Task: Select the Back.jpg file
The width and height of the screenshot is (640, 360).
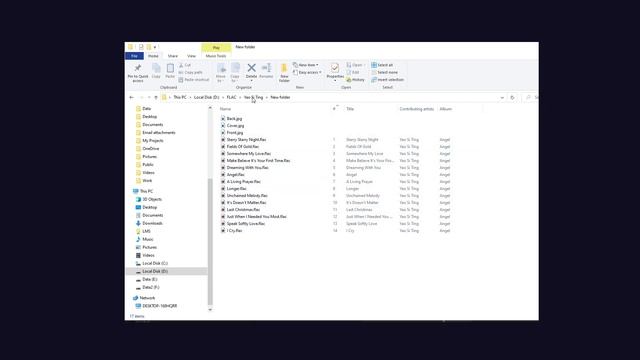Action: tap(231, 118)
